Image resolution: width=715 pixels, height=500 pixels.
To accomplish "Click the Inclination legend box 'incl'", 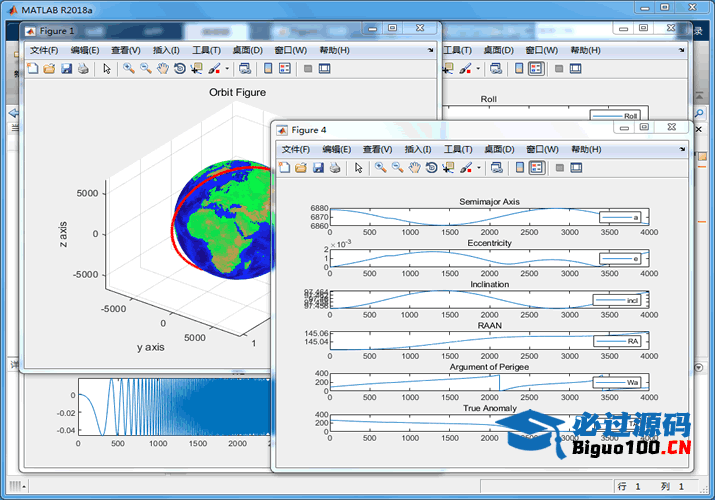I will 617,300.
